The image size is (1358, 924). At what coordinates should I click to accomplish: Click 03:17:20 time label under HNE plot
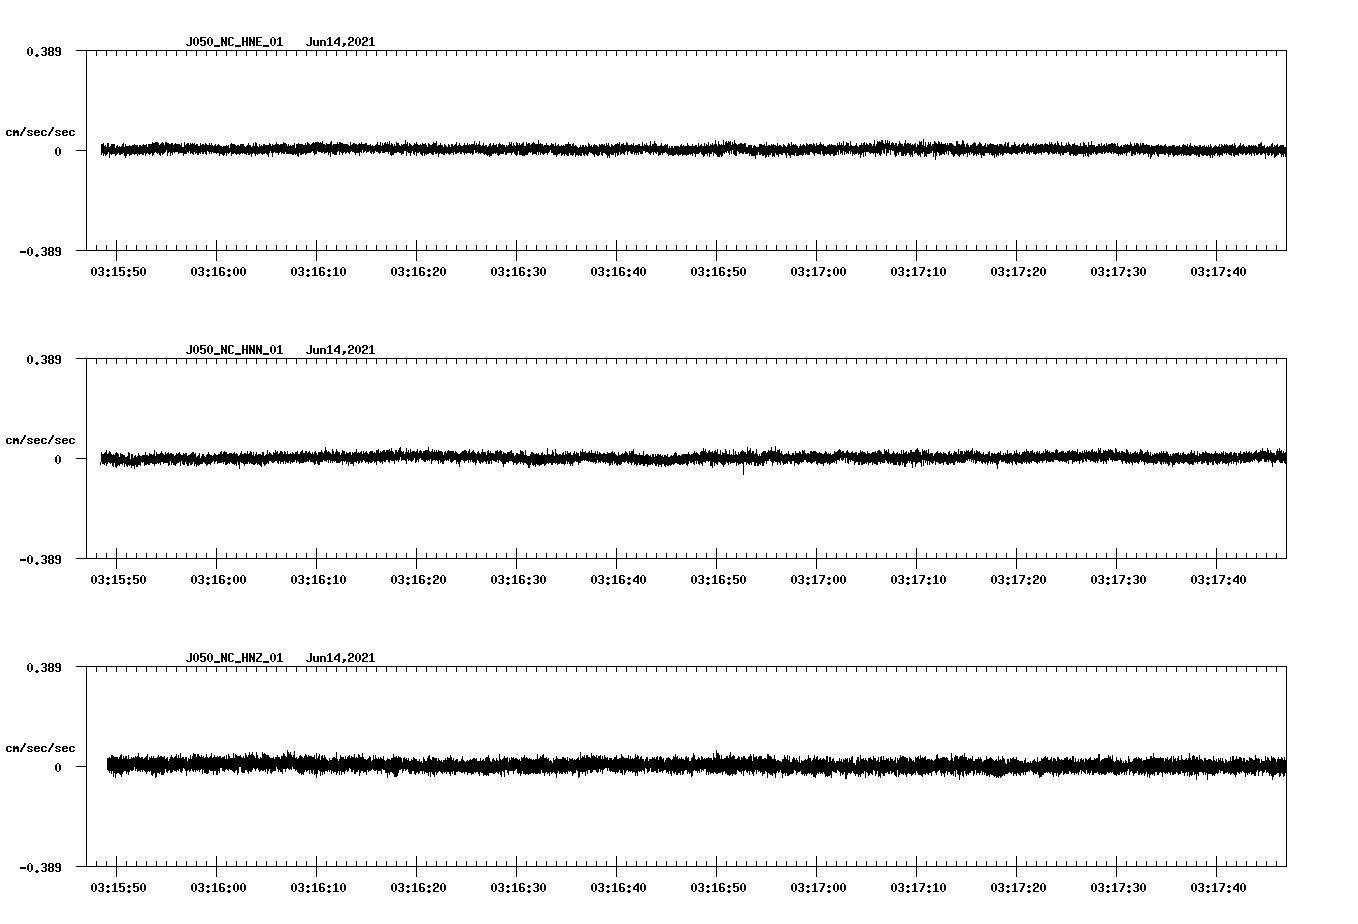[x=1018, y=271]
